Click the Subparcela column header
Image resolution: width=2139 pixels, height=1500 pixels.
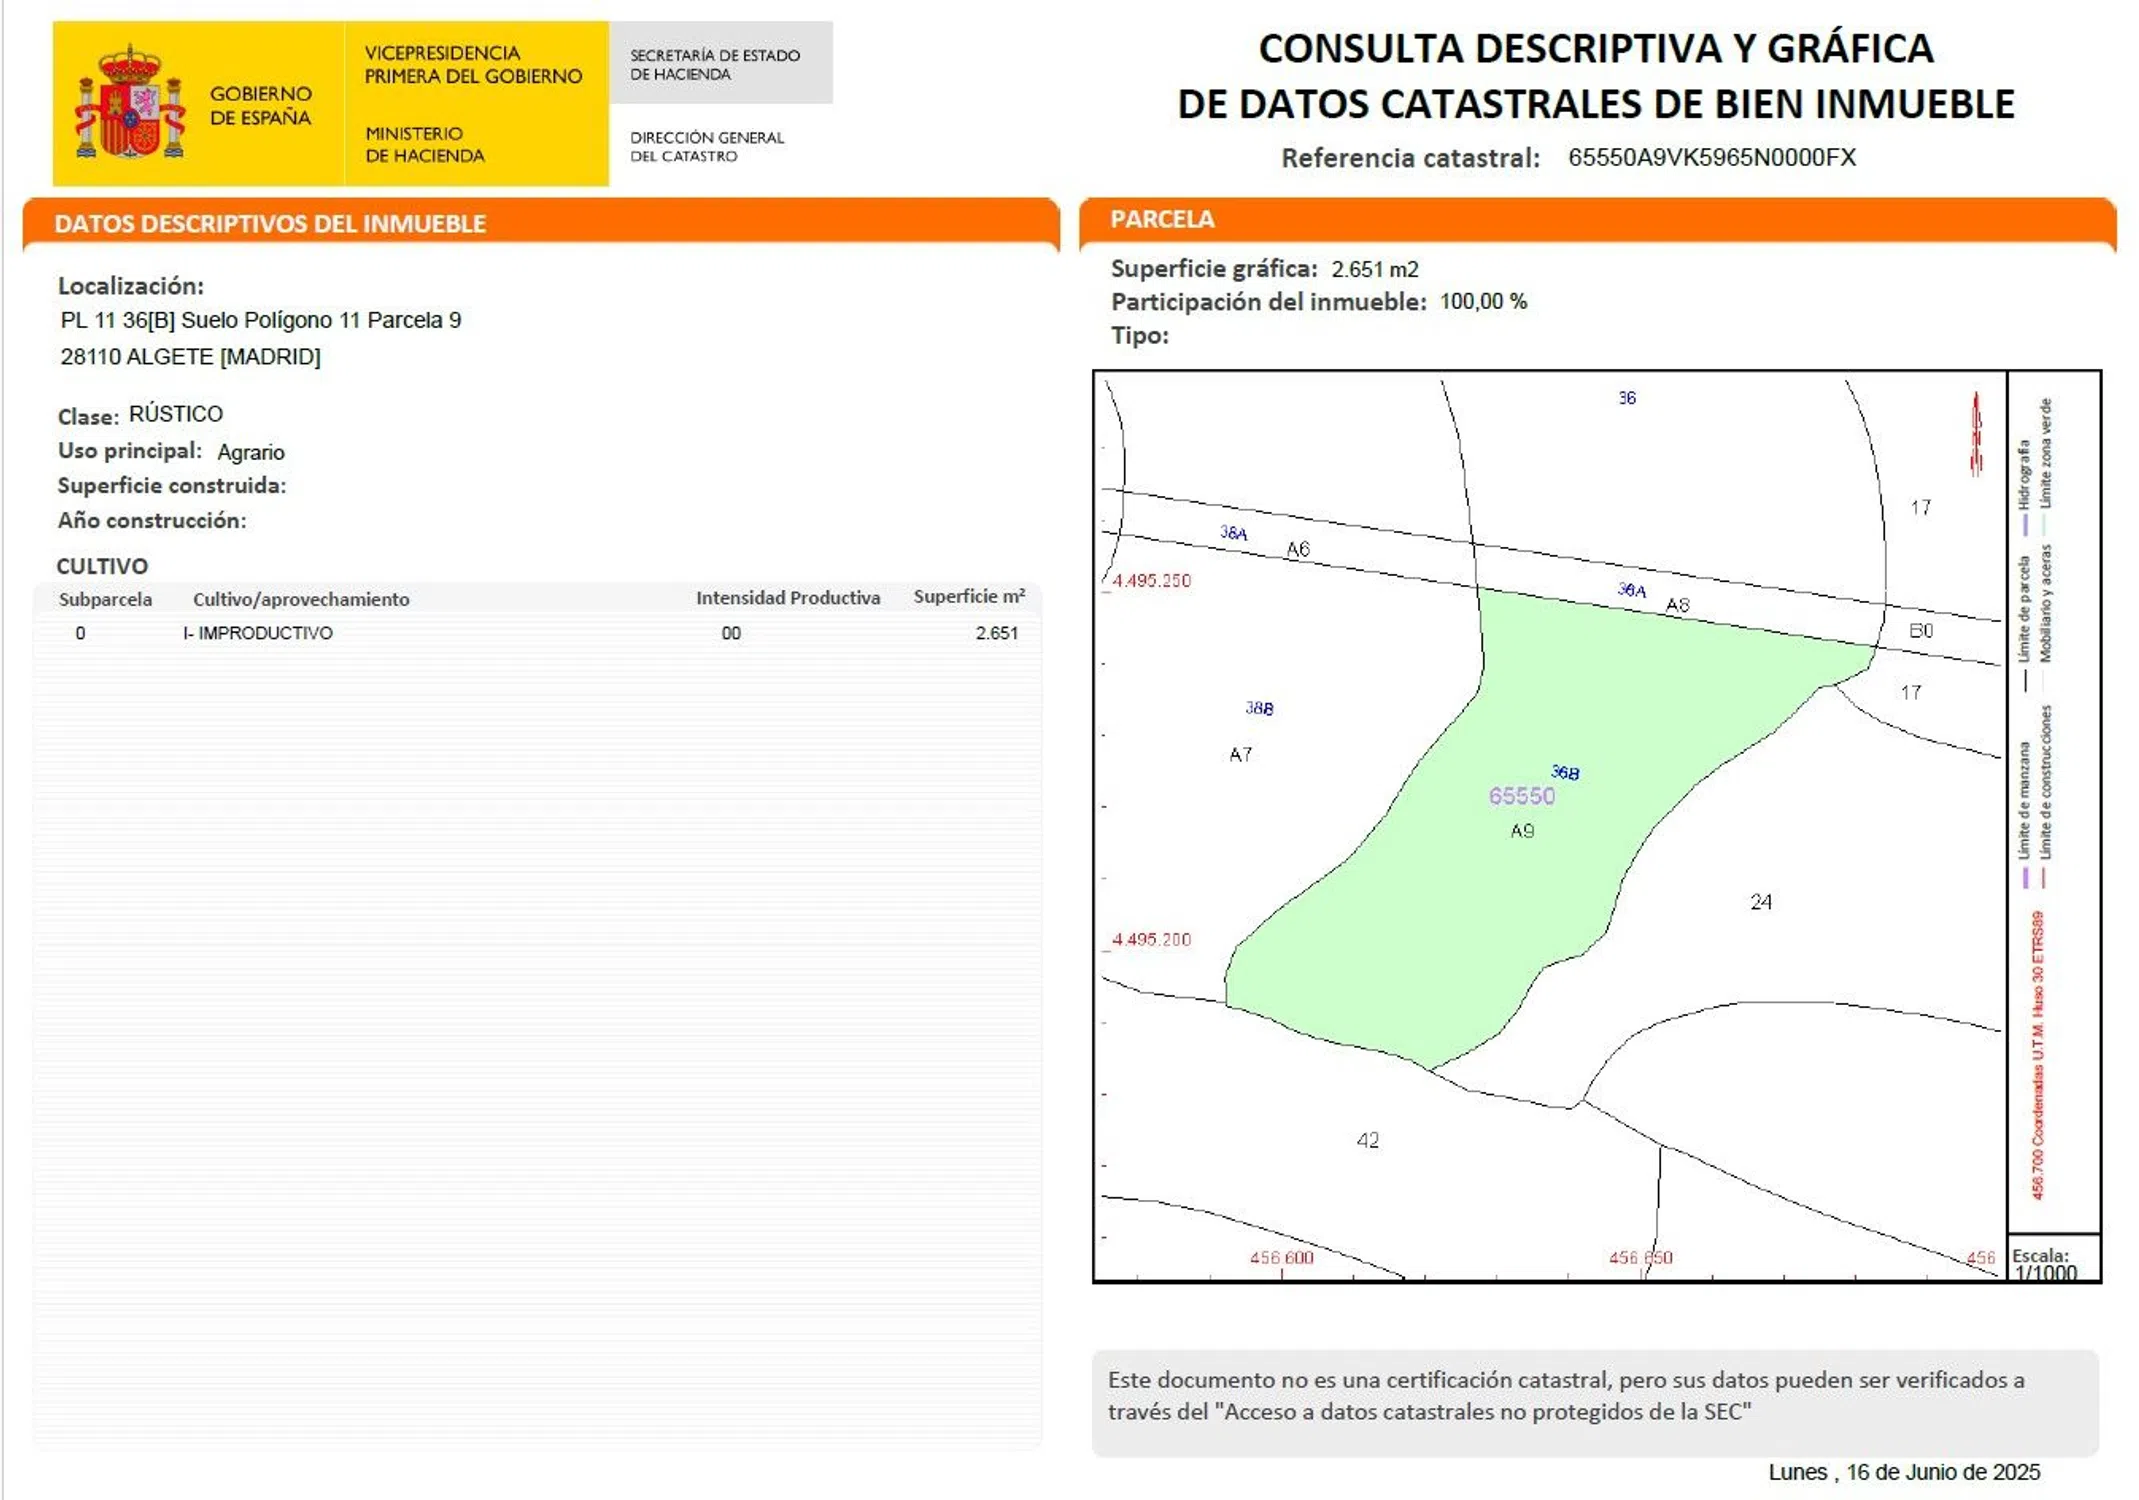pos(105,599)
